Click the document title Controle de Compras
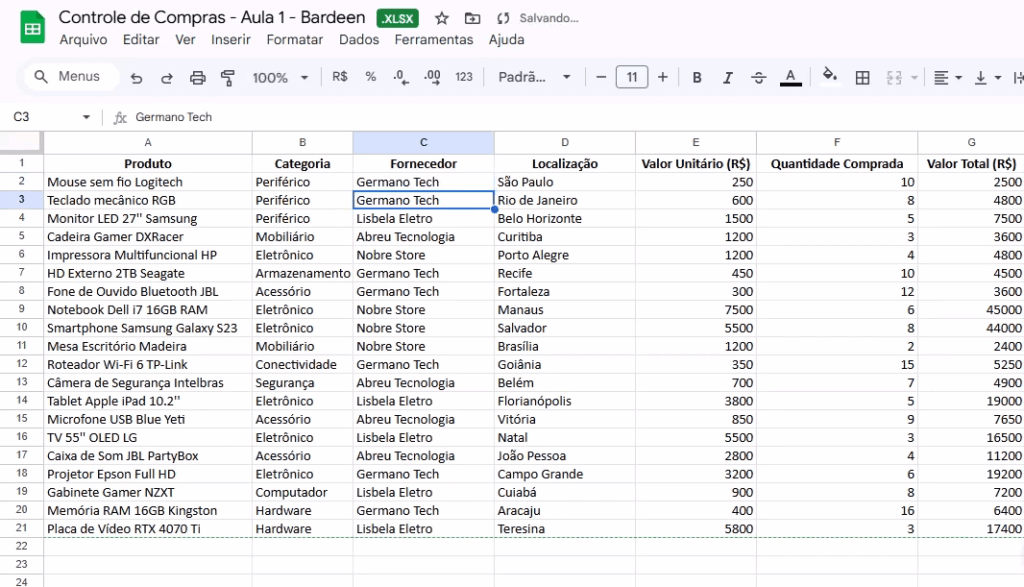This screenshot has height=587, width=1024. coord(212,18)
